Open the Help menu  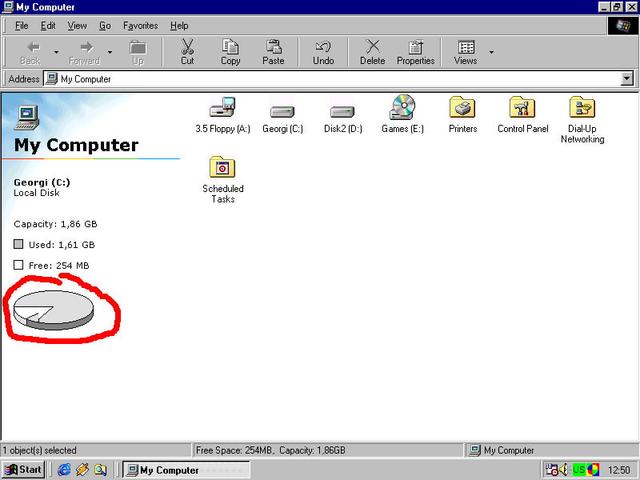[x=179, y=26]
